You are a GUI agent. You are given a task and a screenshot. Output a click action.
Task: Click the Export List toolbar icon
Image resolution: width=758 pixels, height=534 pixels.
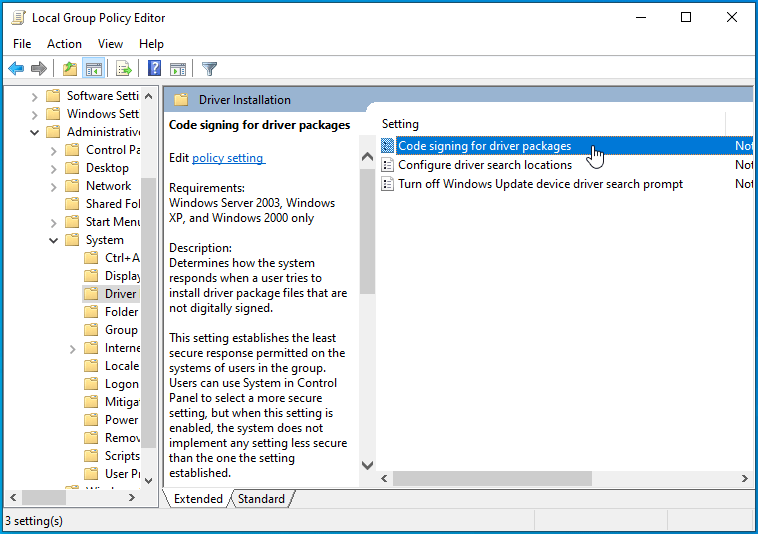[124, 69]
